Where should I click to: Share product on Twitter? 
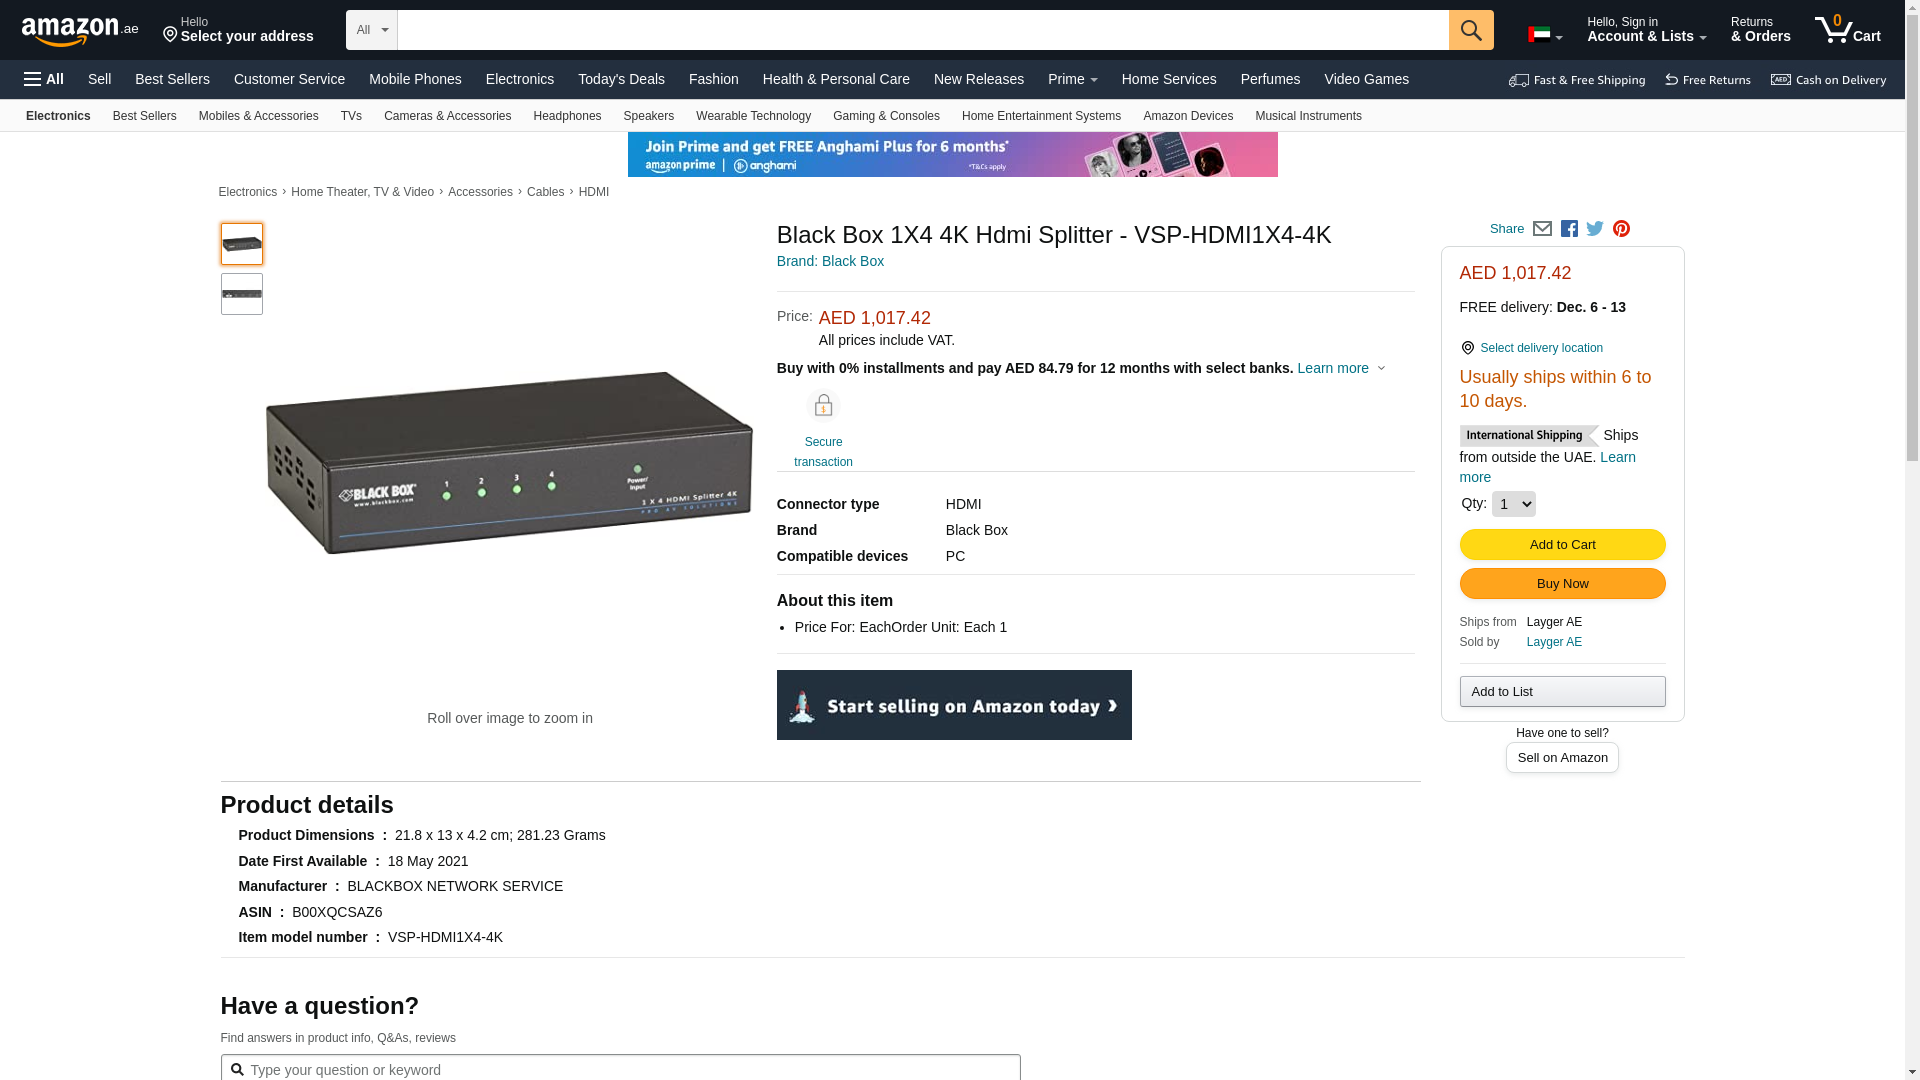coord(1595,229)
